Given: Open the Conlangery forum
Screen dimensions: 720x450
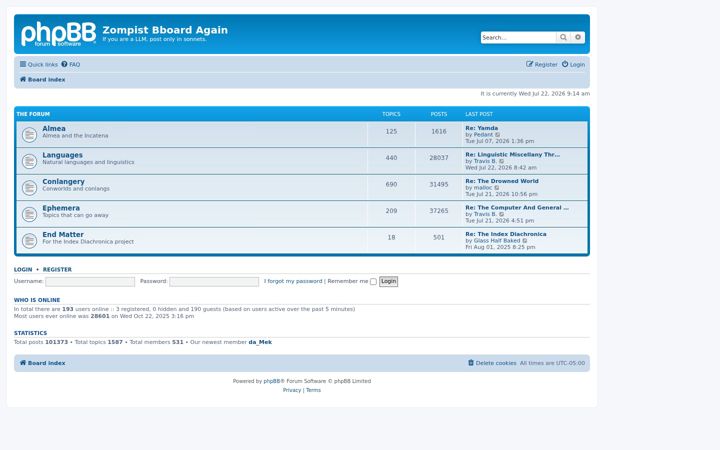Looking at the screenshot, I should [63, 181].
